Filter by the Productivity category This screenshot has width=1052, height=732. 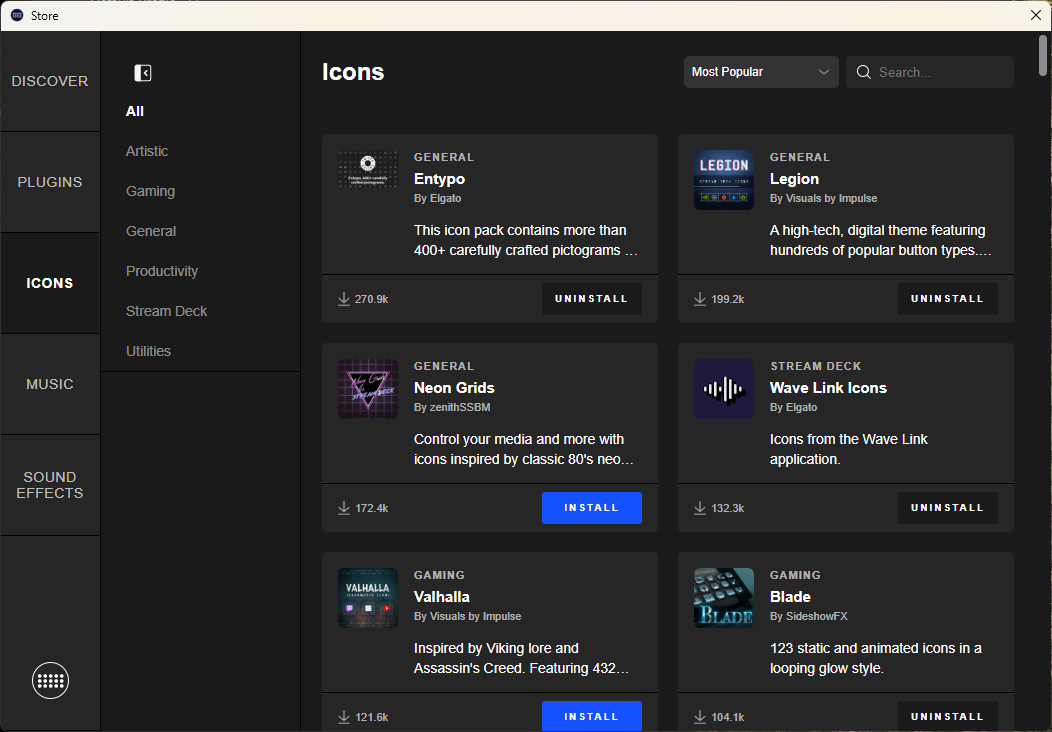pyautogui.click(x=162, y=271)
